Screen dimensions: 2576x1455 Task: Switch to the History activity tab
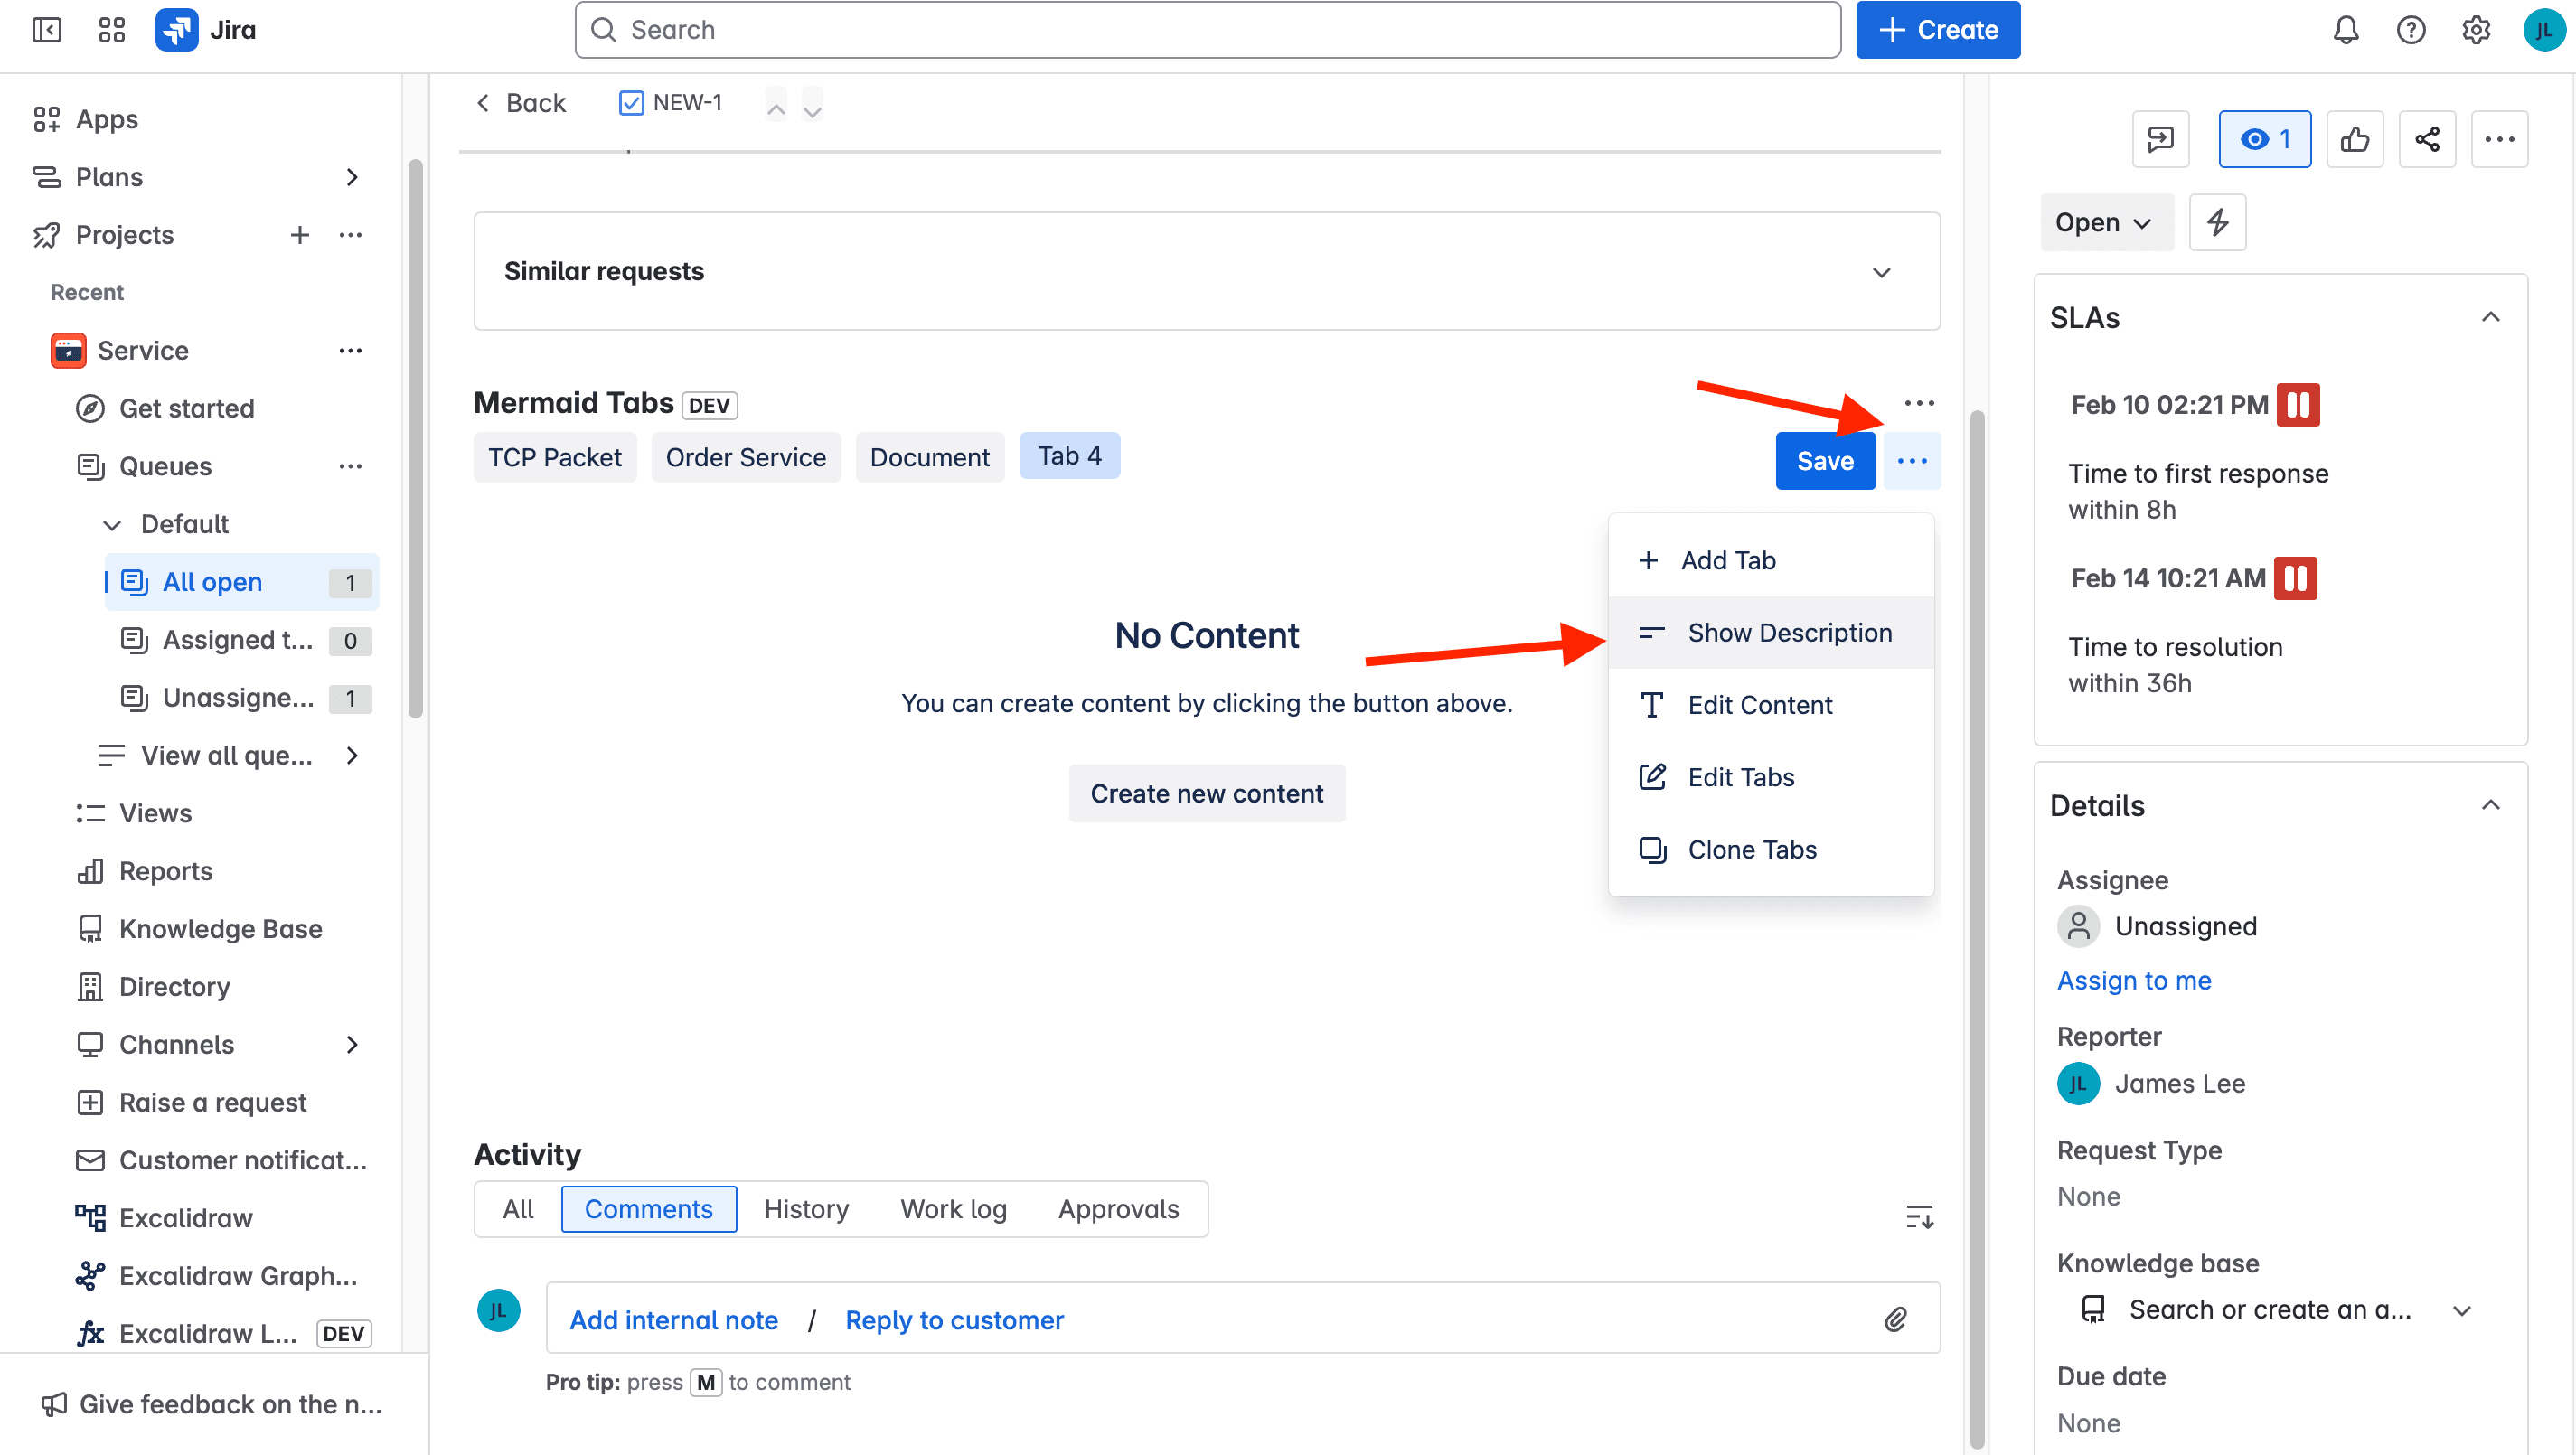point(806,1209)
